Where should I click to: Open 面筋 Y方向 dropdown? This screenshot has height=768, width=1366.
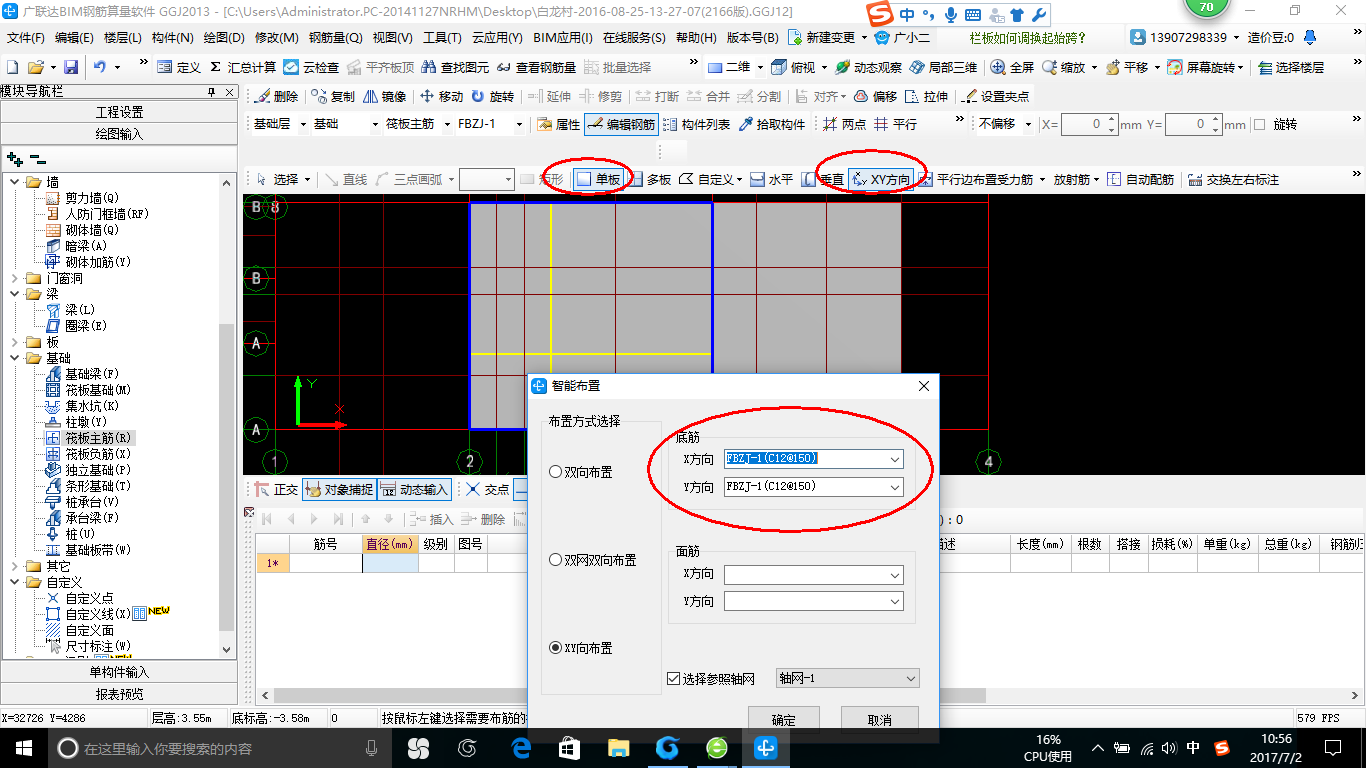[894, 601]
